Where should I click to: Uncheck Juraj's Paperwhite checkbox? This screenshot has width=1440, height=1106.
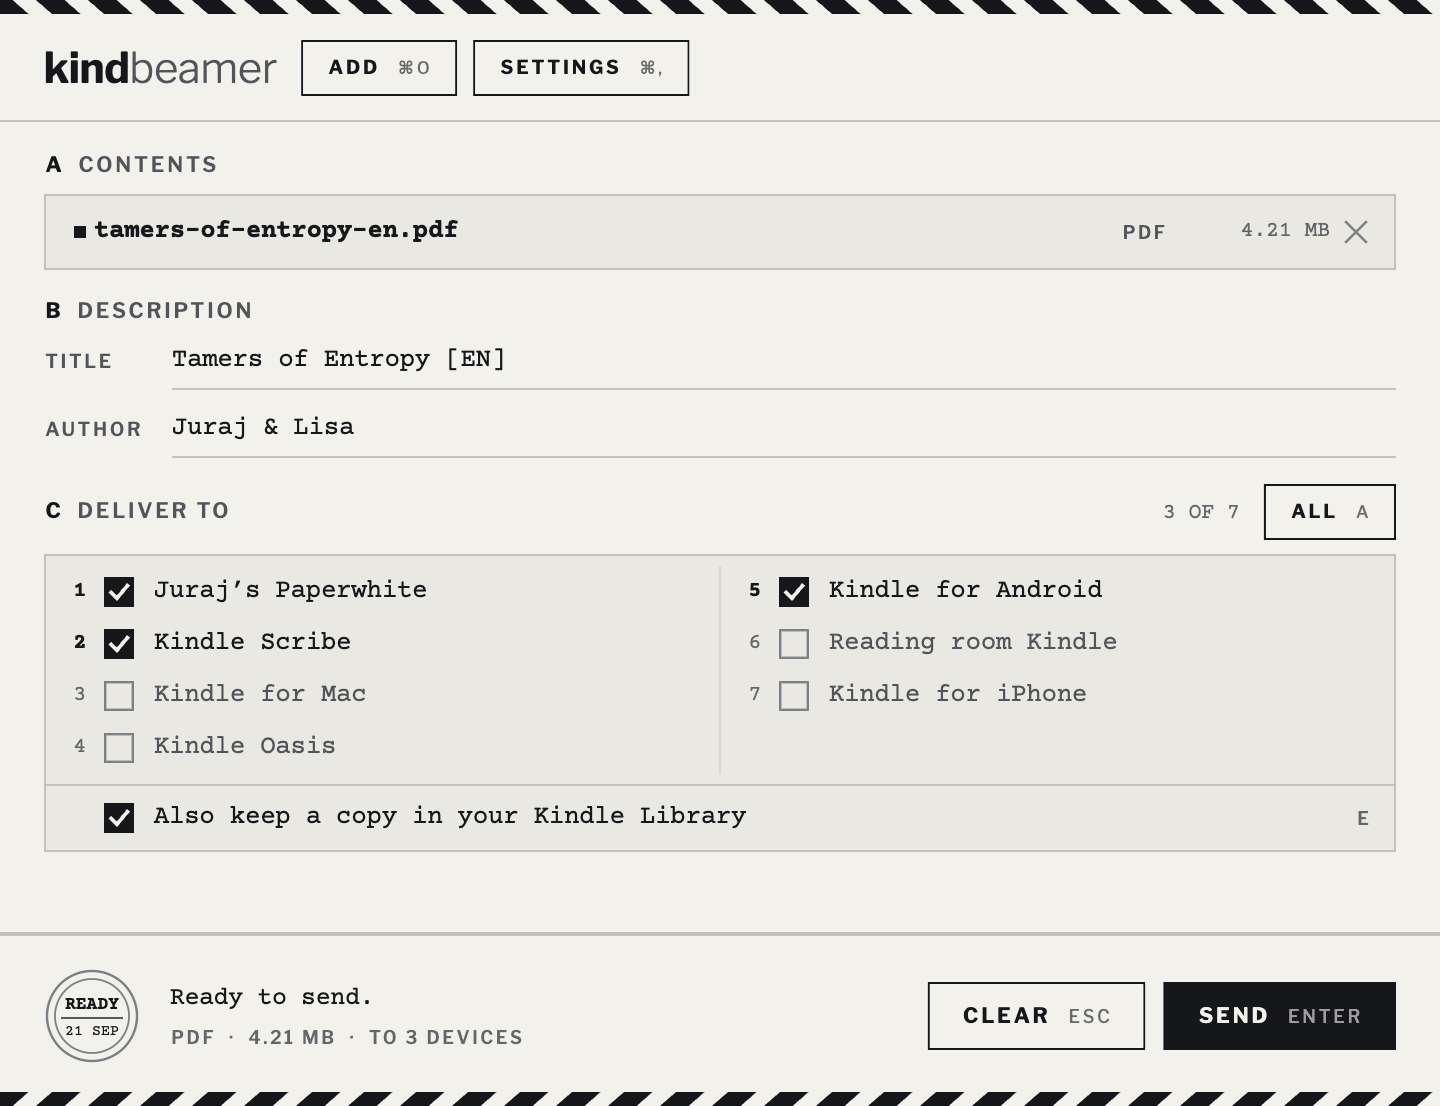[x=119, y=592]
